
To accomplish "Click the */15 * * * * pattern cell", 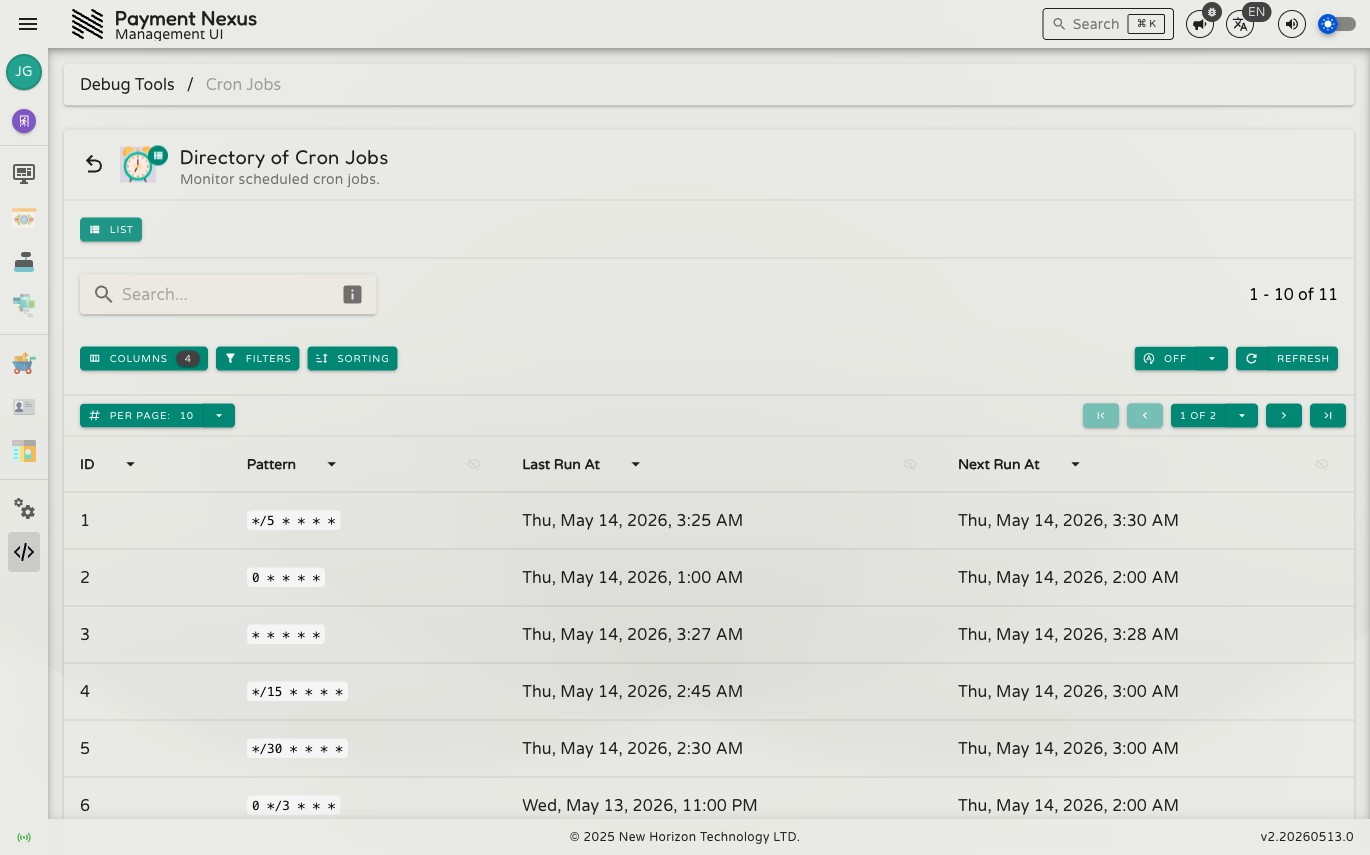I will coord(297,691).
